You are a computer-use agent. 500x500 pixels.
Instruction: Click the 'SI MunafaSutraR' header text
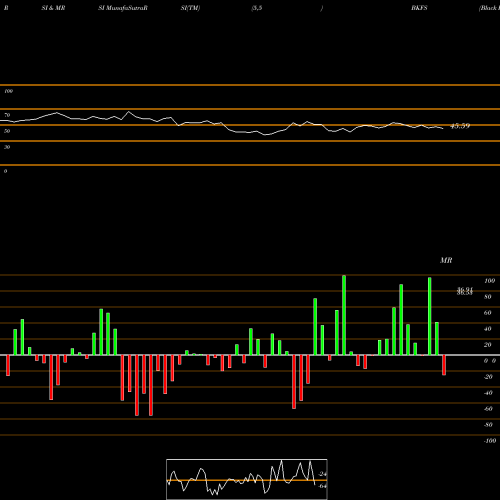(x=123, y=8)
